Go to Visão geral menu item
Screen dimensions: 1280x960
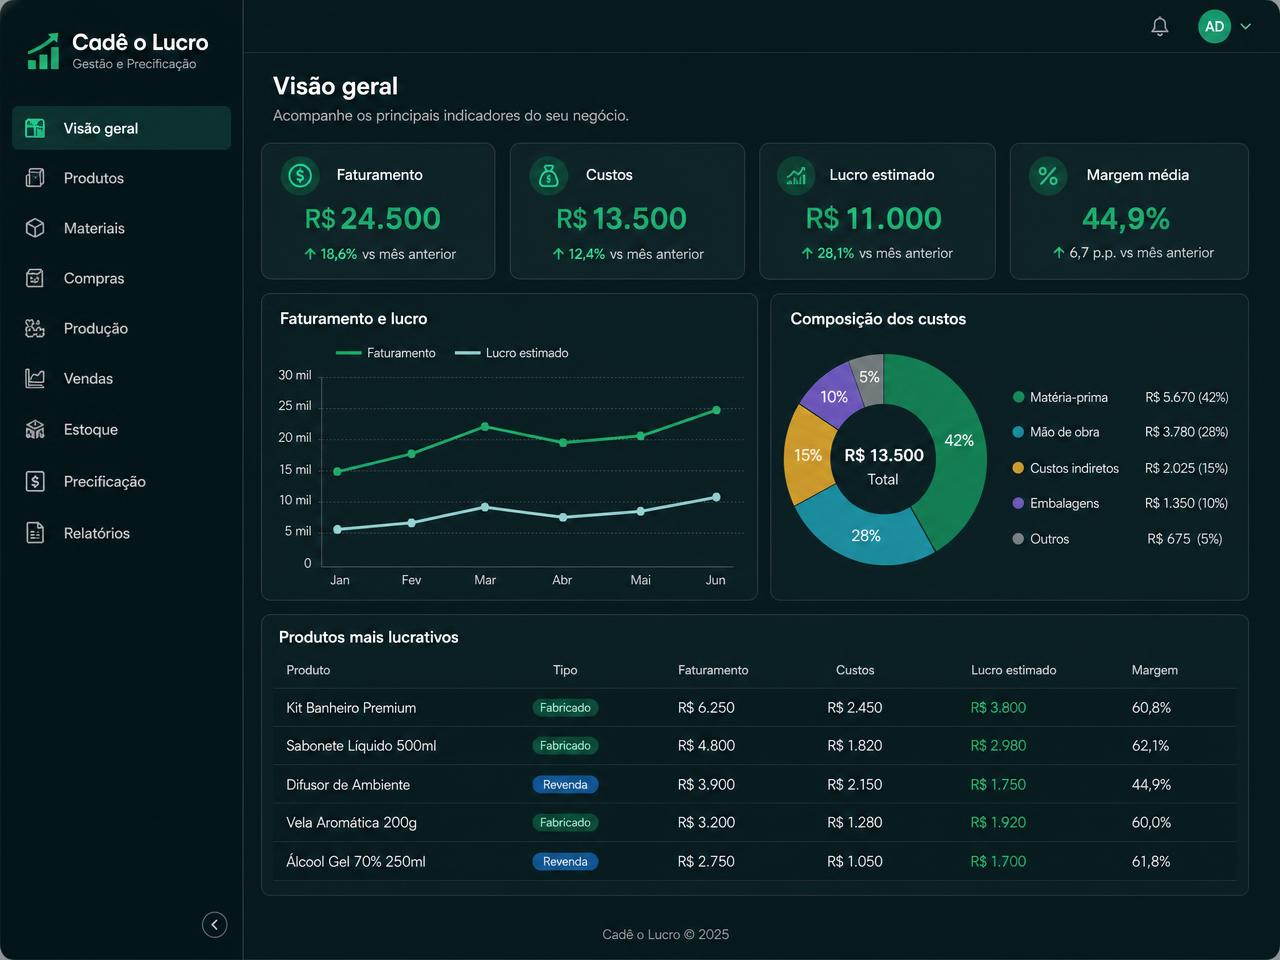[121, 128]
